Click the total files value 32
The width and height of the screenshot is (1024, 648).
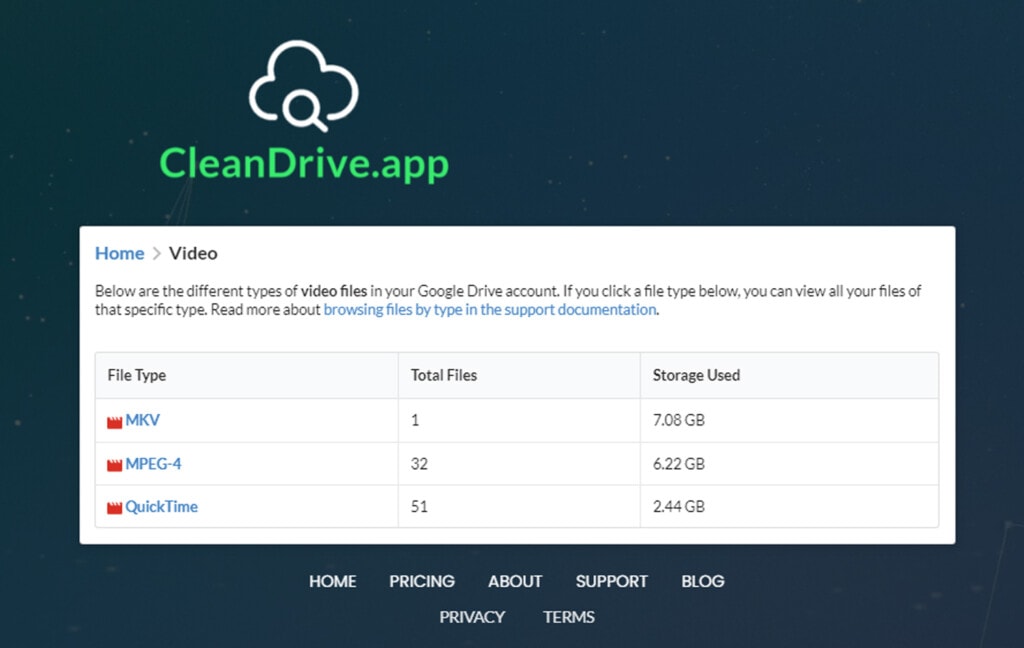419,464
